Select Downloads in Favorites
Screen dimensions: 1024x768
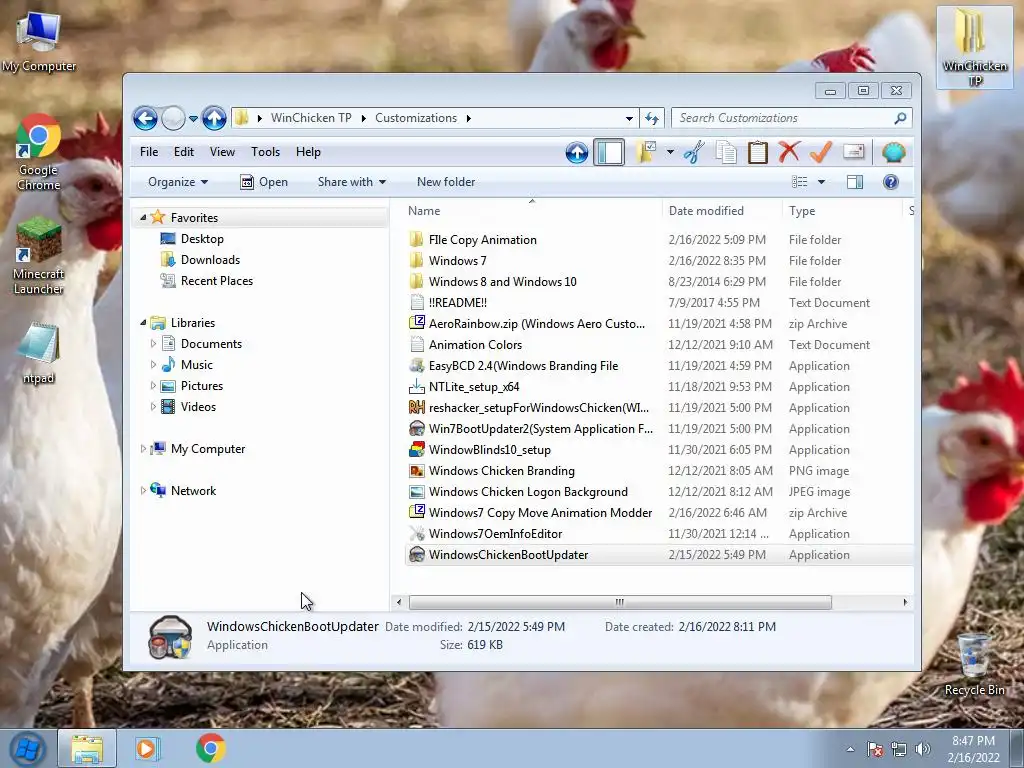coord(210,260)
